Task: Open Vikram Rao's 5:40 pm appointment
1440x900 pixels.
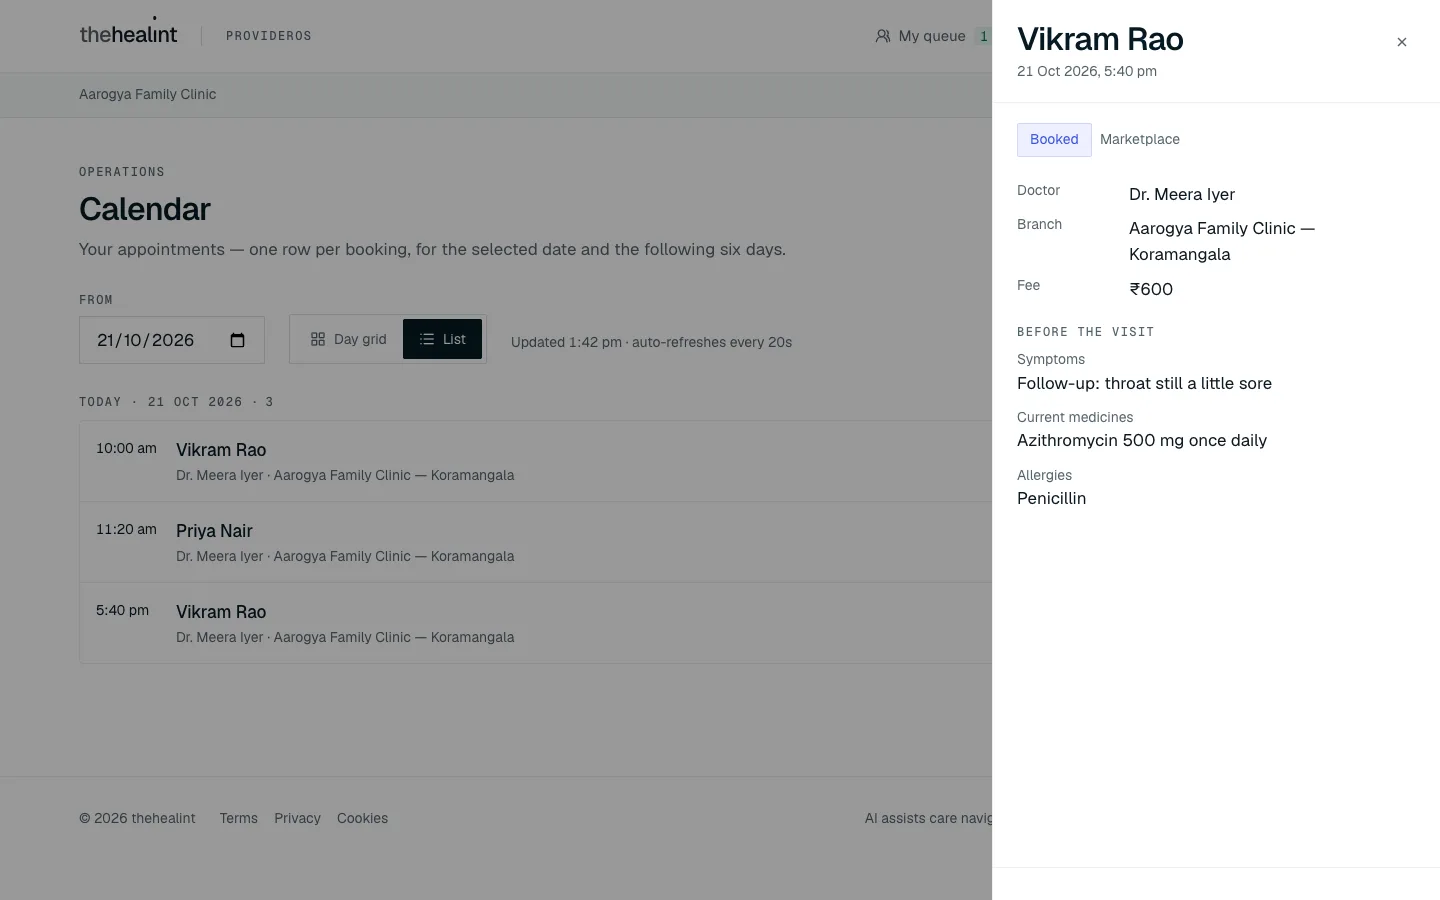Action: (536, 623)
